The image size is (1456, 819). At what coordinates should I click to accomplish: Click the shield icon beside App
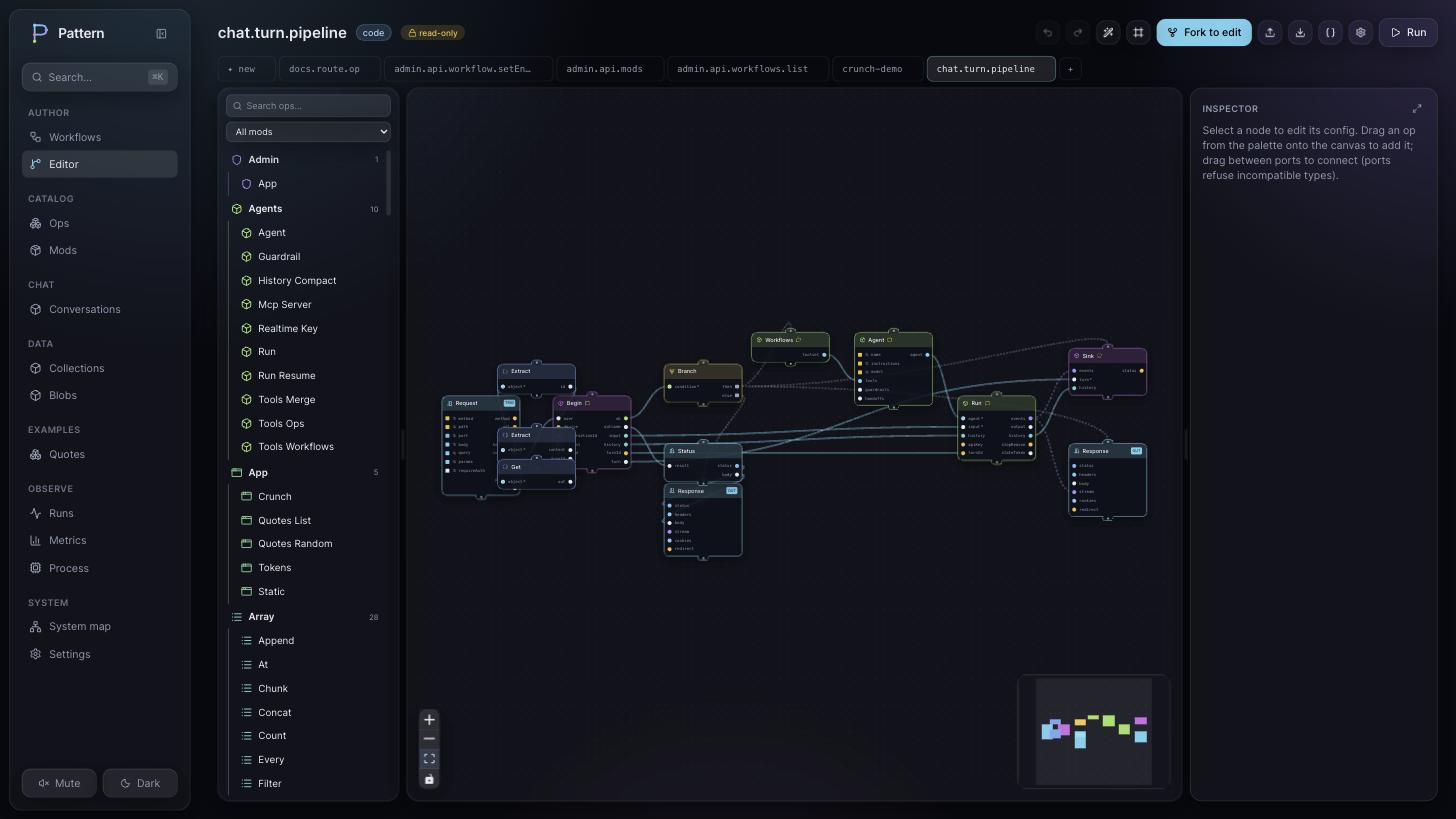[246, 184]
